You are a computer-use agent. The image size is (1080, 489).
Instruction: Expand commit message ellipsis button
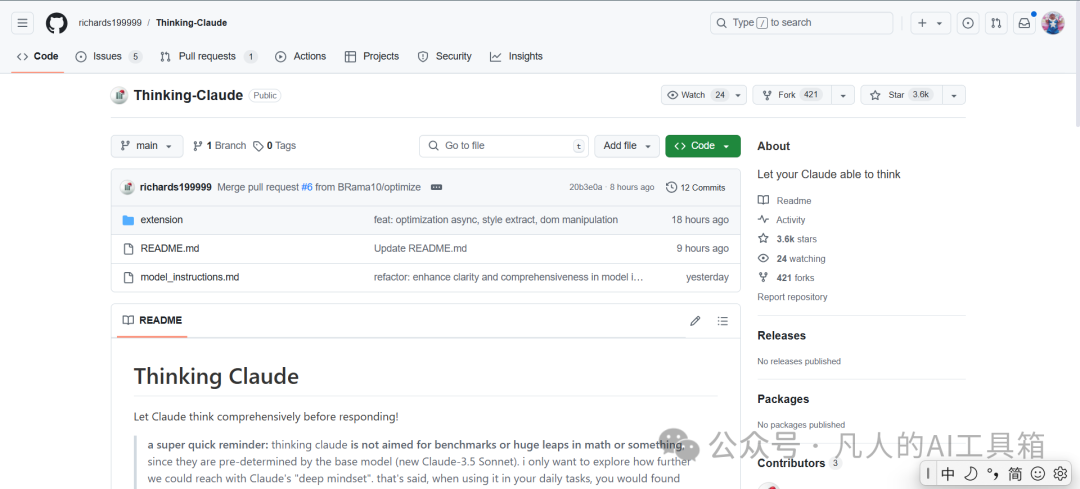click(436, 187)
